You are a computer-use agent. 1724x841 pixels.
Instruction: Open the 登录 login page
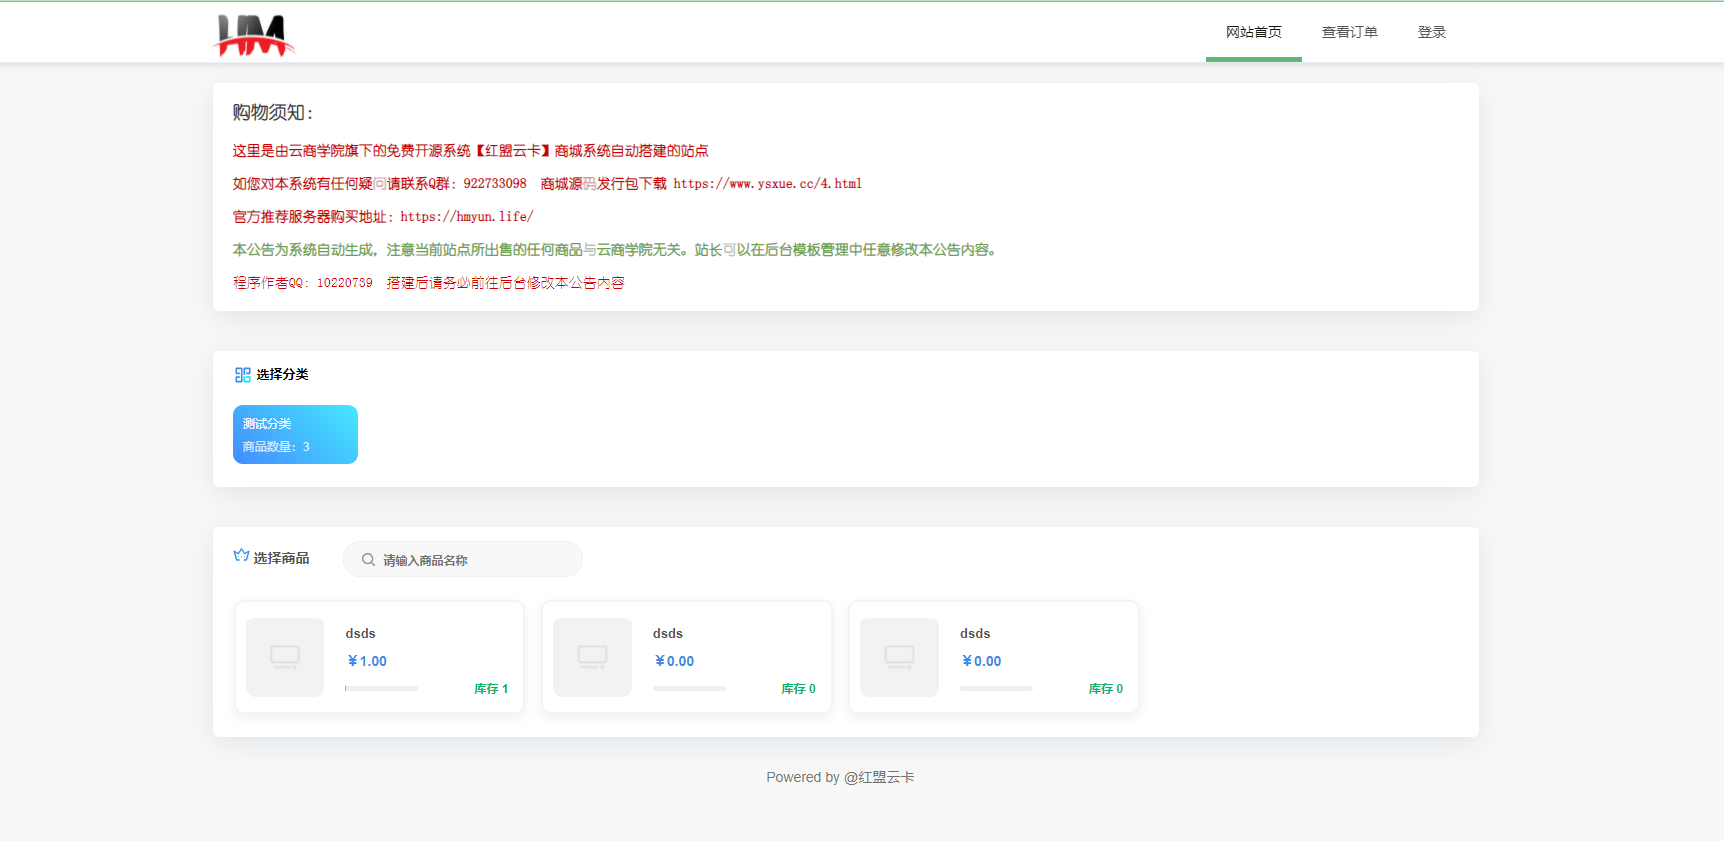(1431, 32)
